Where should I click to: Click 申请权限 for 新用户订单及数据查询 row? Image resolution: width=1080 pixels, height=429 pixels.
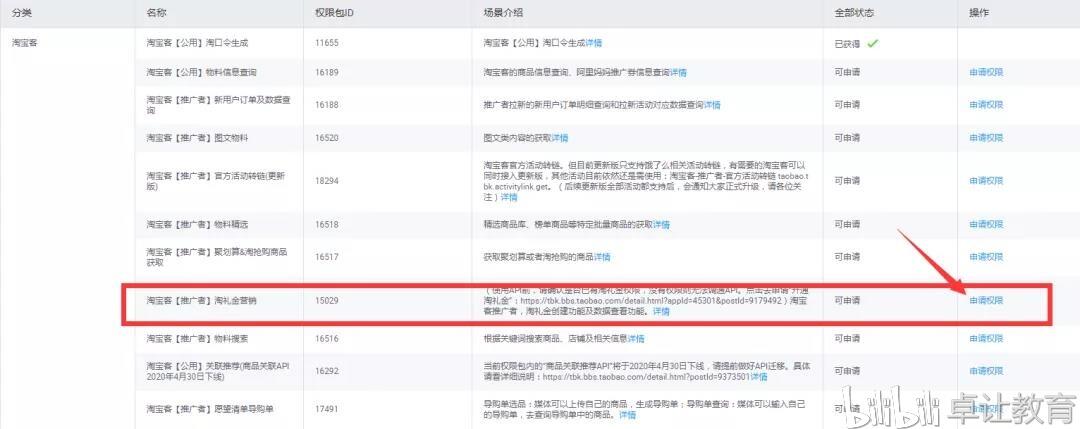point(986,105)
